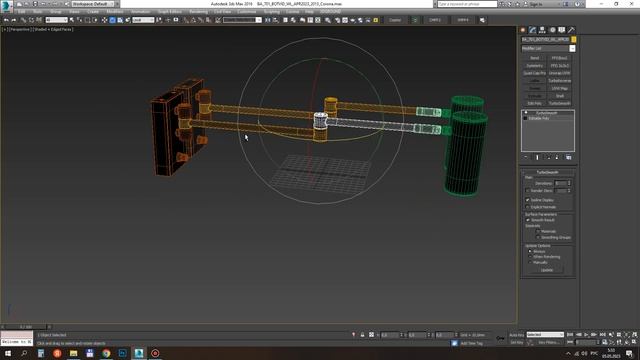640x360 pixels.
Task: Open the Material Editor from toolbar
Action: (328, 20)
